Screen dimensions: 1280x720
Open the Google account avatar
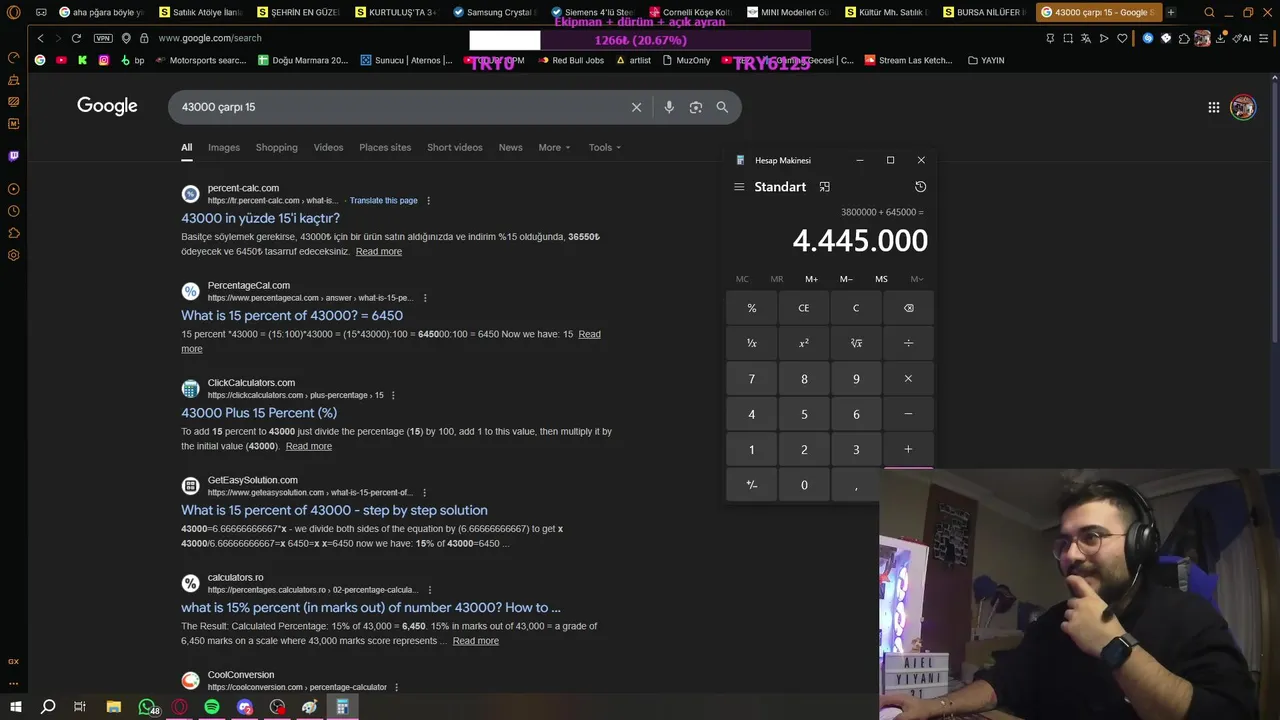[1243, 107]
